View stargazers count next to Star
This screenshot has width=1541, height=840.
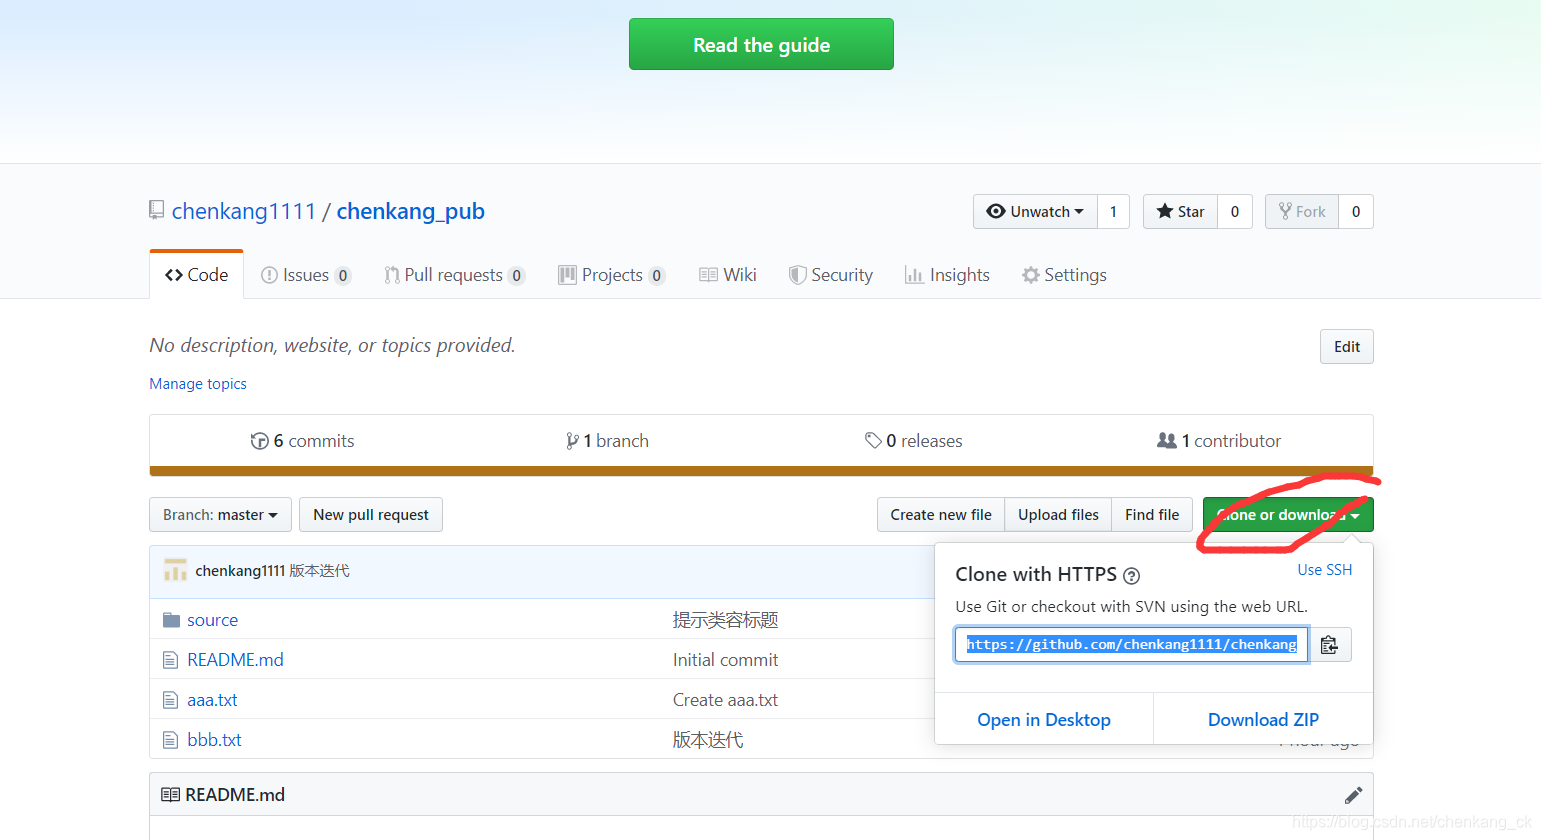point(1235,211)
